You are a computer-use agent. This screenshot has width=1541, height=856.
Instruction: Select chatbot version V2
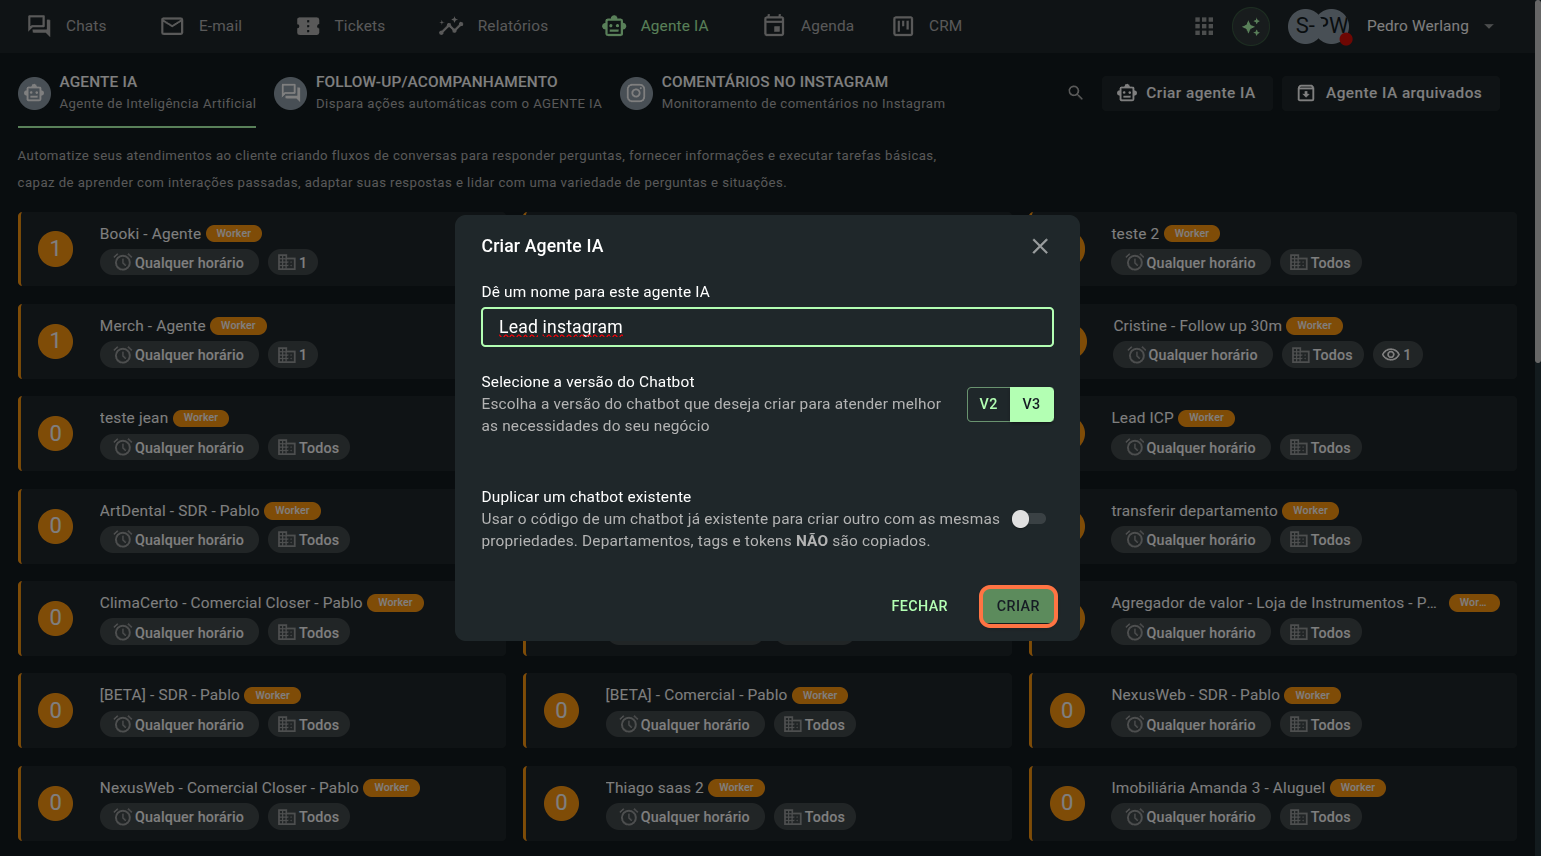(988, 404)
